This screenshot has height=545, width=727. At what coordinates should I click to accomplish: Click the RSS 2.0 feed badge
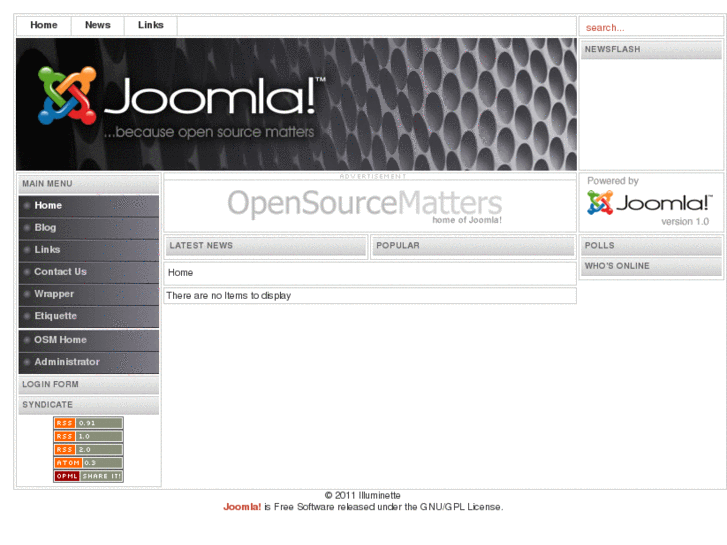(x=88, y=449)
